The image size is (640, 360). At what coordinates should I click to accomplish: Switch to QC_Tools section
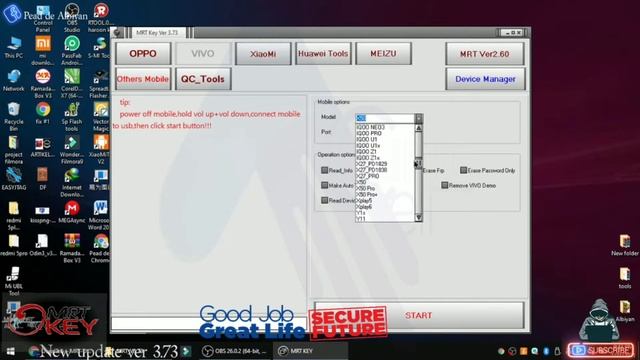(x=203, y=79)
